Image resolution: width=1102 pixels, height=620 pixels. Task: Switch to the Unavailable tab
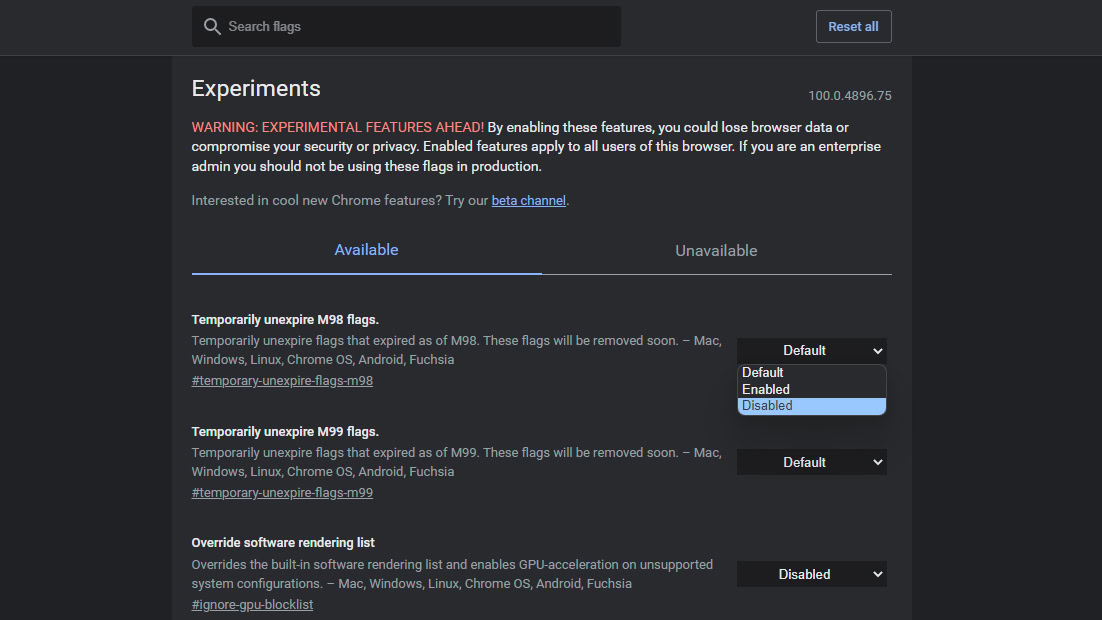[716, 251]
